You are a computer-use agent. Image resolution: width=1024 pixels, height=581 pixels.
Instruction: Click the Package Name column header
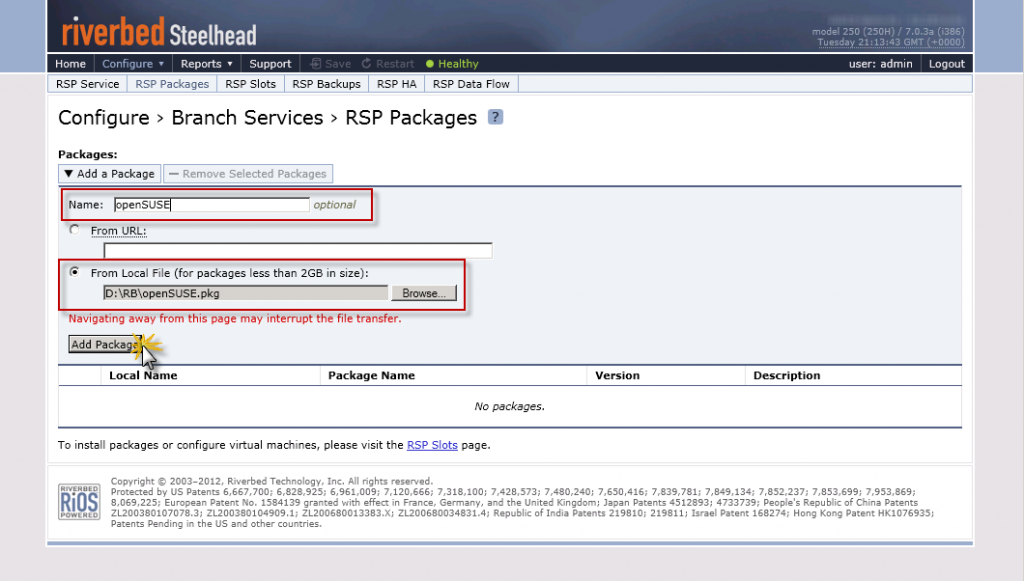click(x=372, y=375)
